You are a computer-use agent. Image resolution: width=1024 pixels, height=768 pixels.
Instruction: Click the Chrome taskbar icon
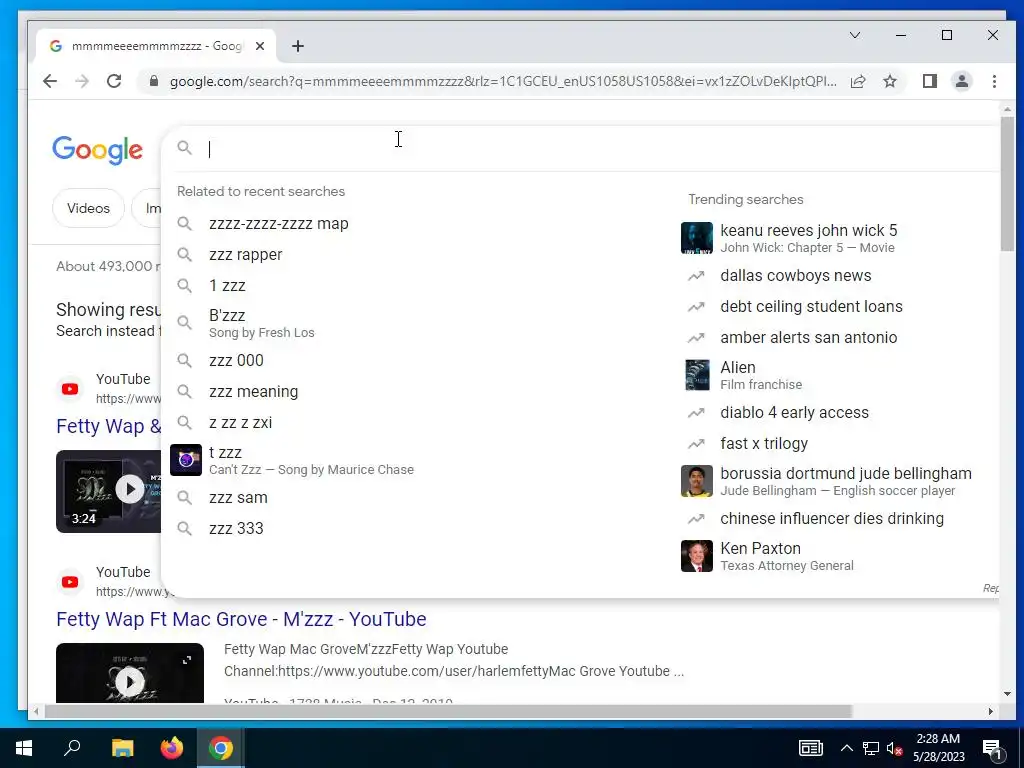tap(221, 748)
